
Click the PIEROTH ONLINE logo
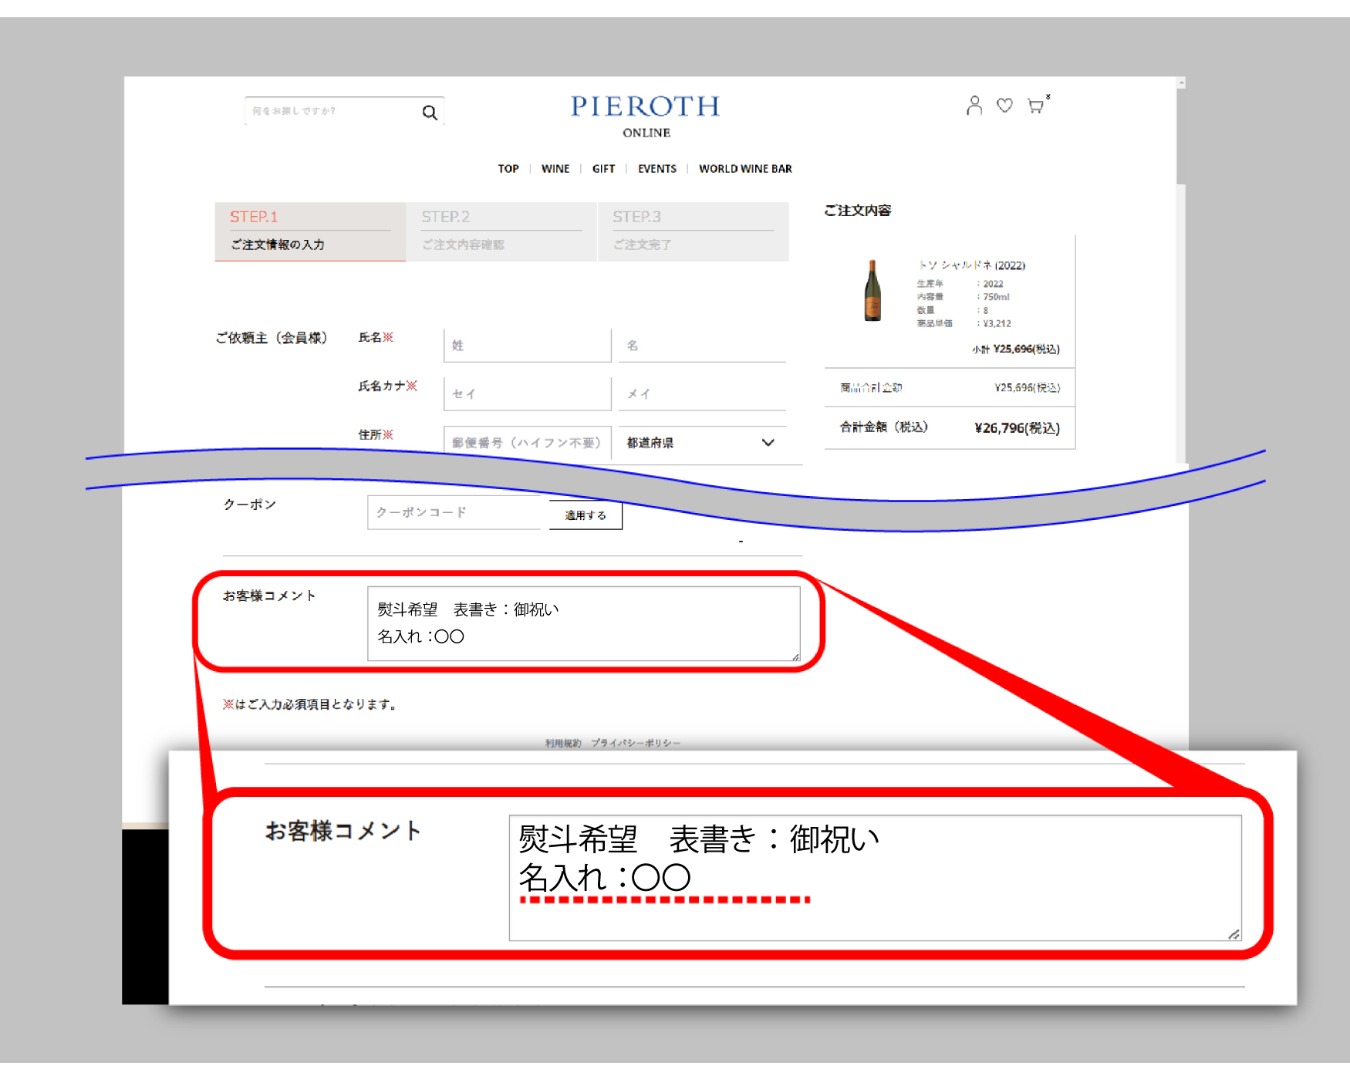click(x=645, y=115)
